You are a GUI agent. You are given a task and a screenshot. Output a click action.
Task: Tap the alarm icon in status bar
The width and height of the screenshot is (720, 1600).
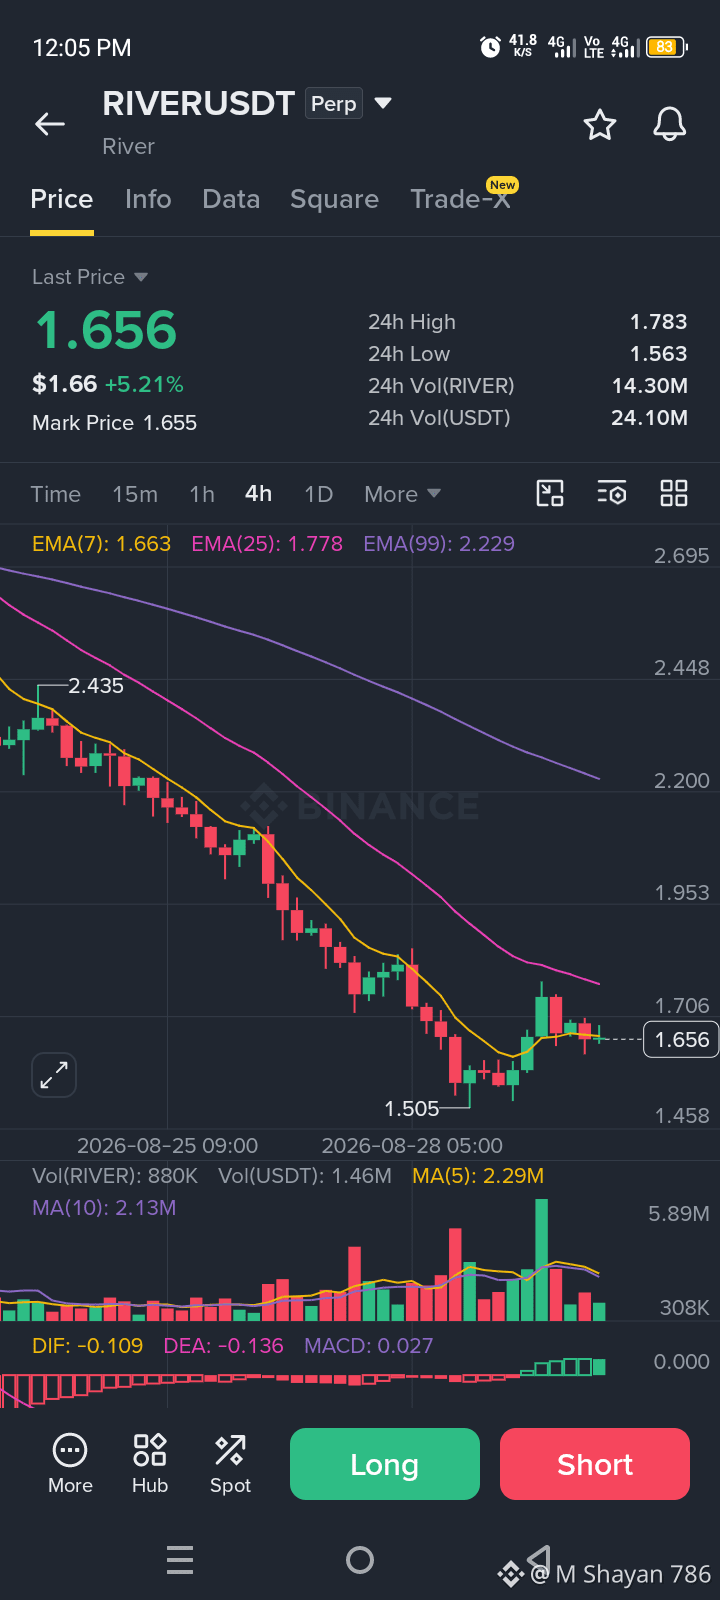[490, 47]
